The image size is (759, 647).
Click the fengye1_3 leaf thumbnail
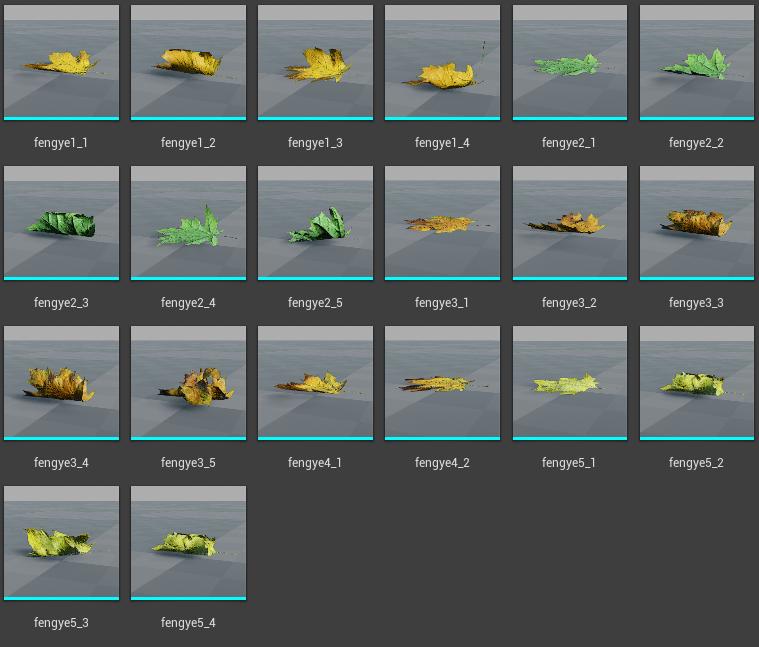point(315,62)
